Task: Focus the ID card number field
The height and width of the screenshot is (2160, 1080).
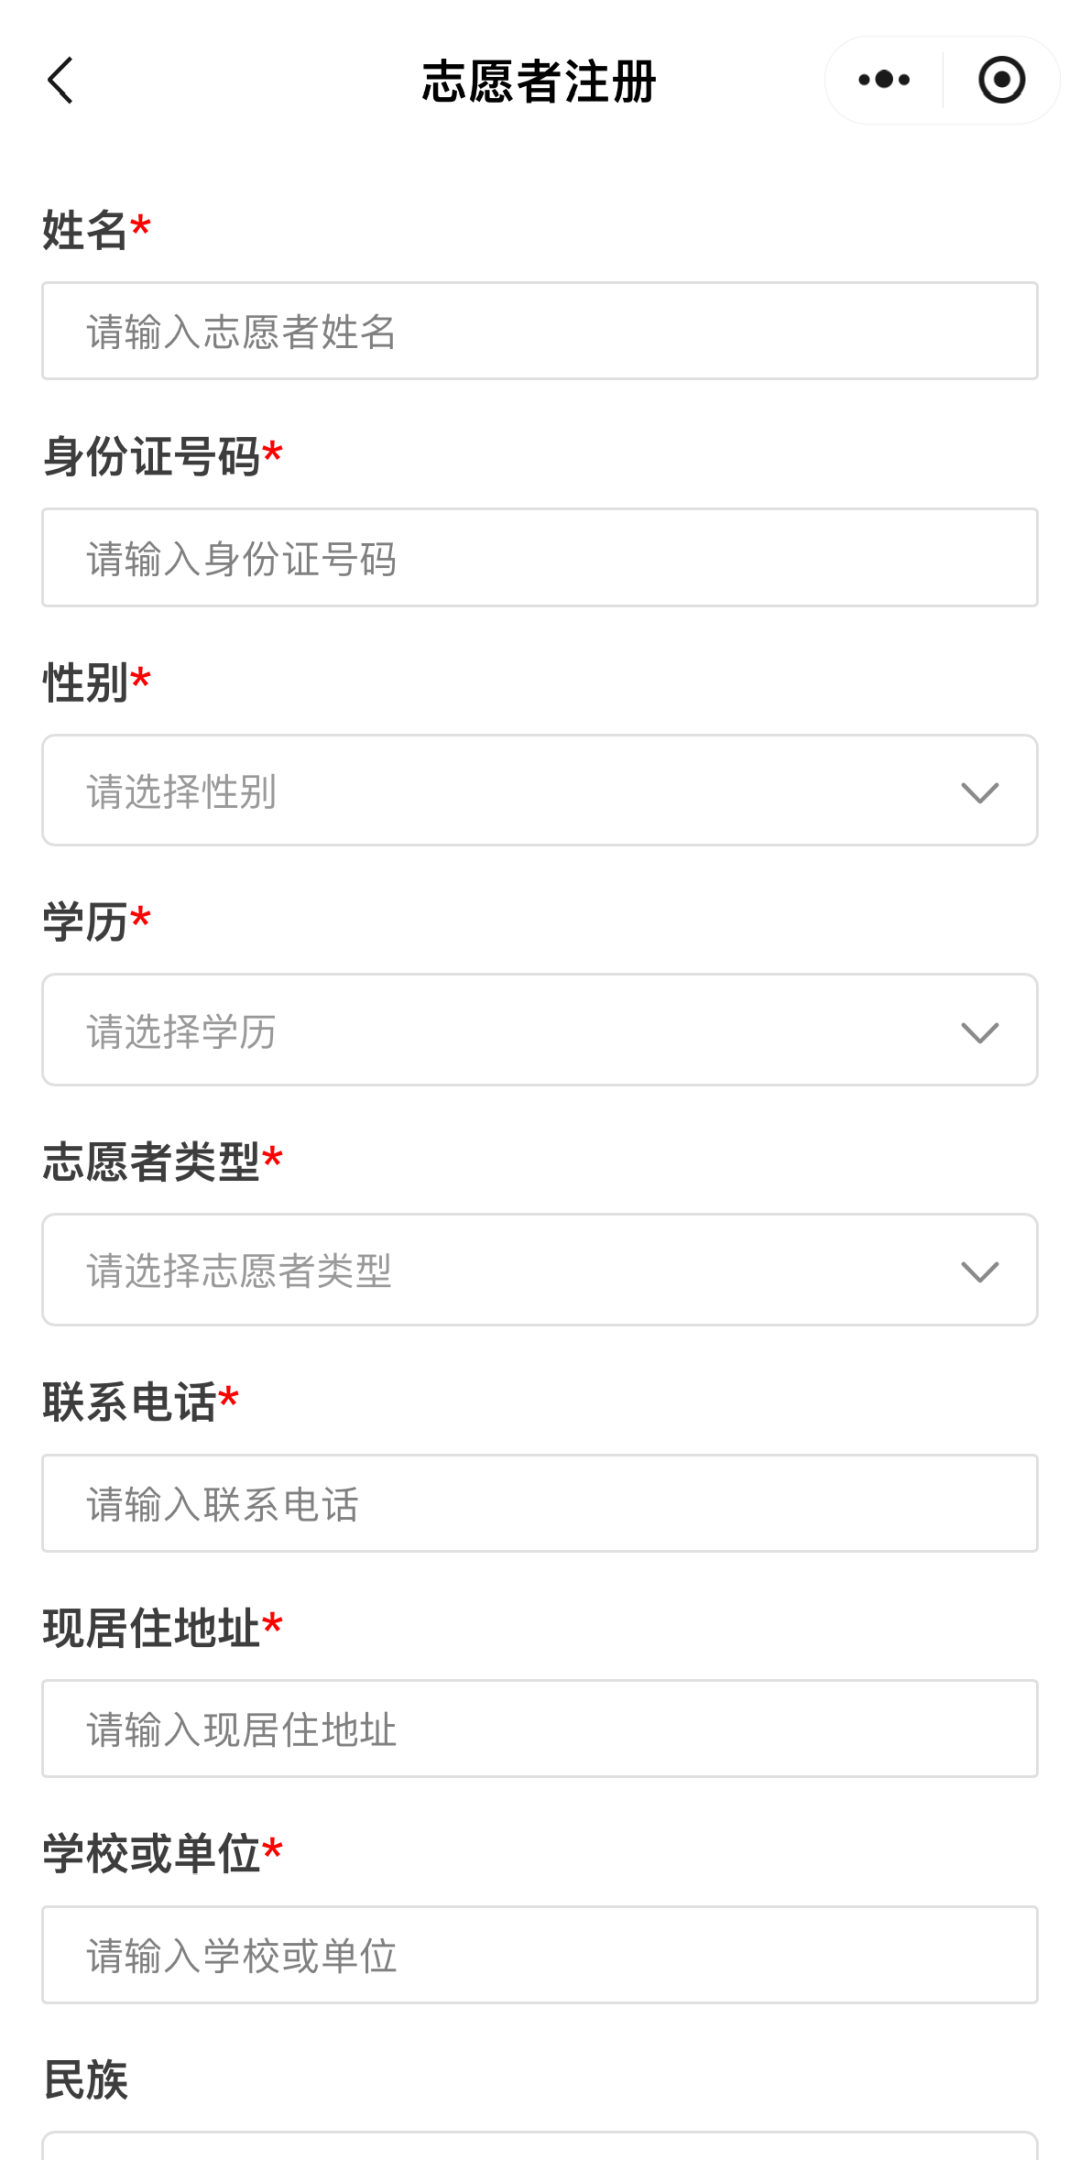Action: (540, 558)
